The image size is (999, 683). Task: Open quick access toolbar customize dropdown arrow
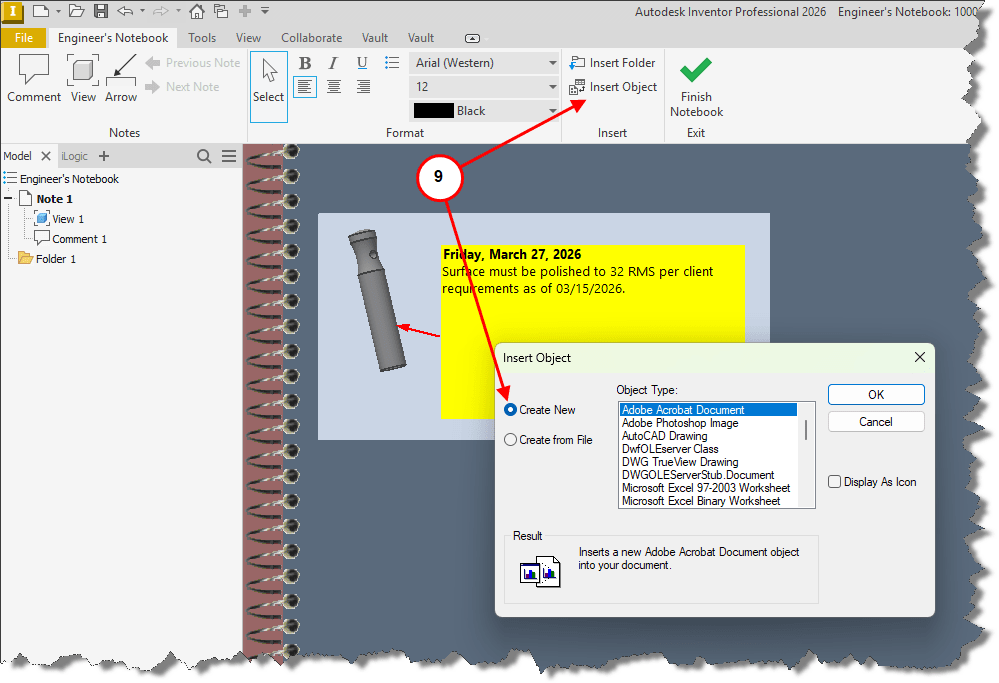coord(265,11)
